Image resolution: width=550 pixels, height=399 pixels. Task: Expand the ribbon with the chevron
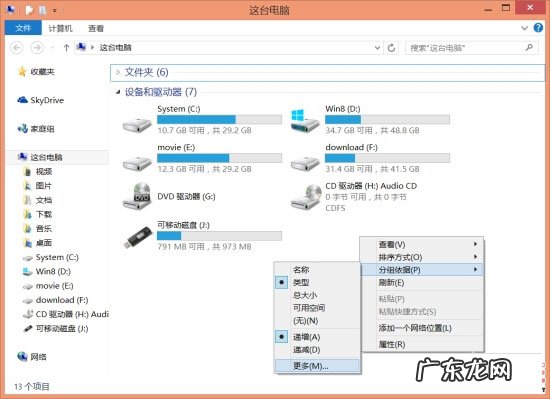pos(524,28)
